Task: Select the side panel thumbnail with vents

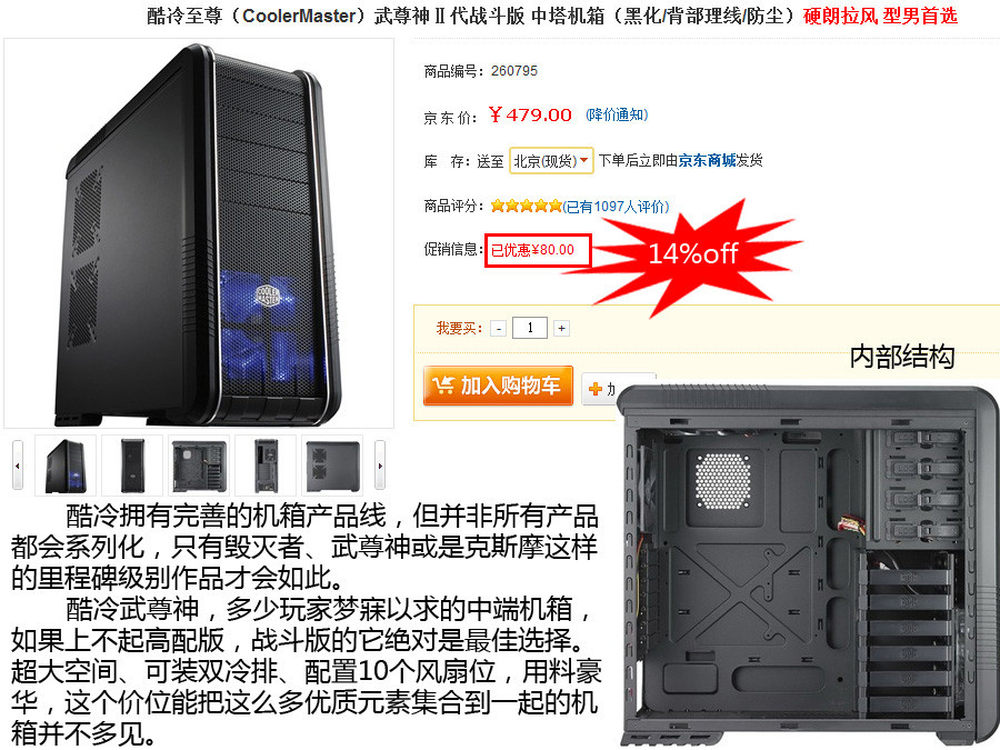Action: 332,466
